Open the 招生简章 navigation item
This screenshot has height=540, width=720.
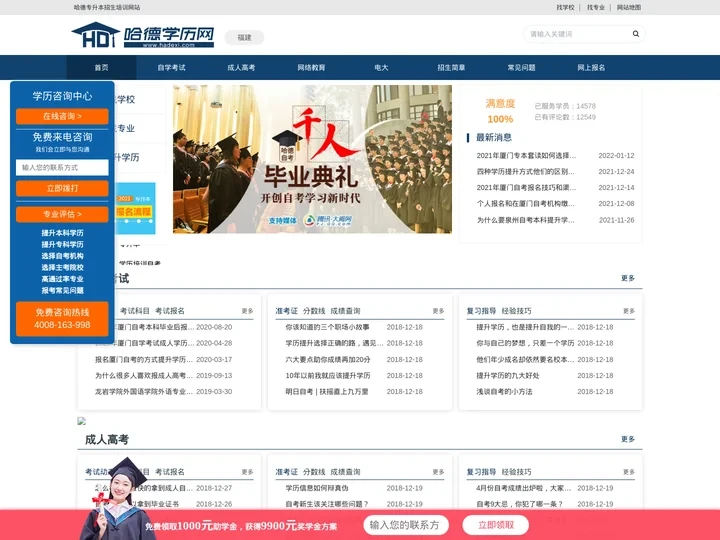[451, 68]
